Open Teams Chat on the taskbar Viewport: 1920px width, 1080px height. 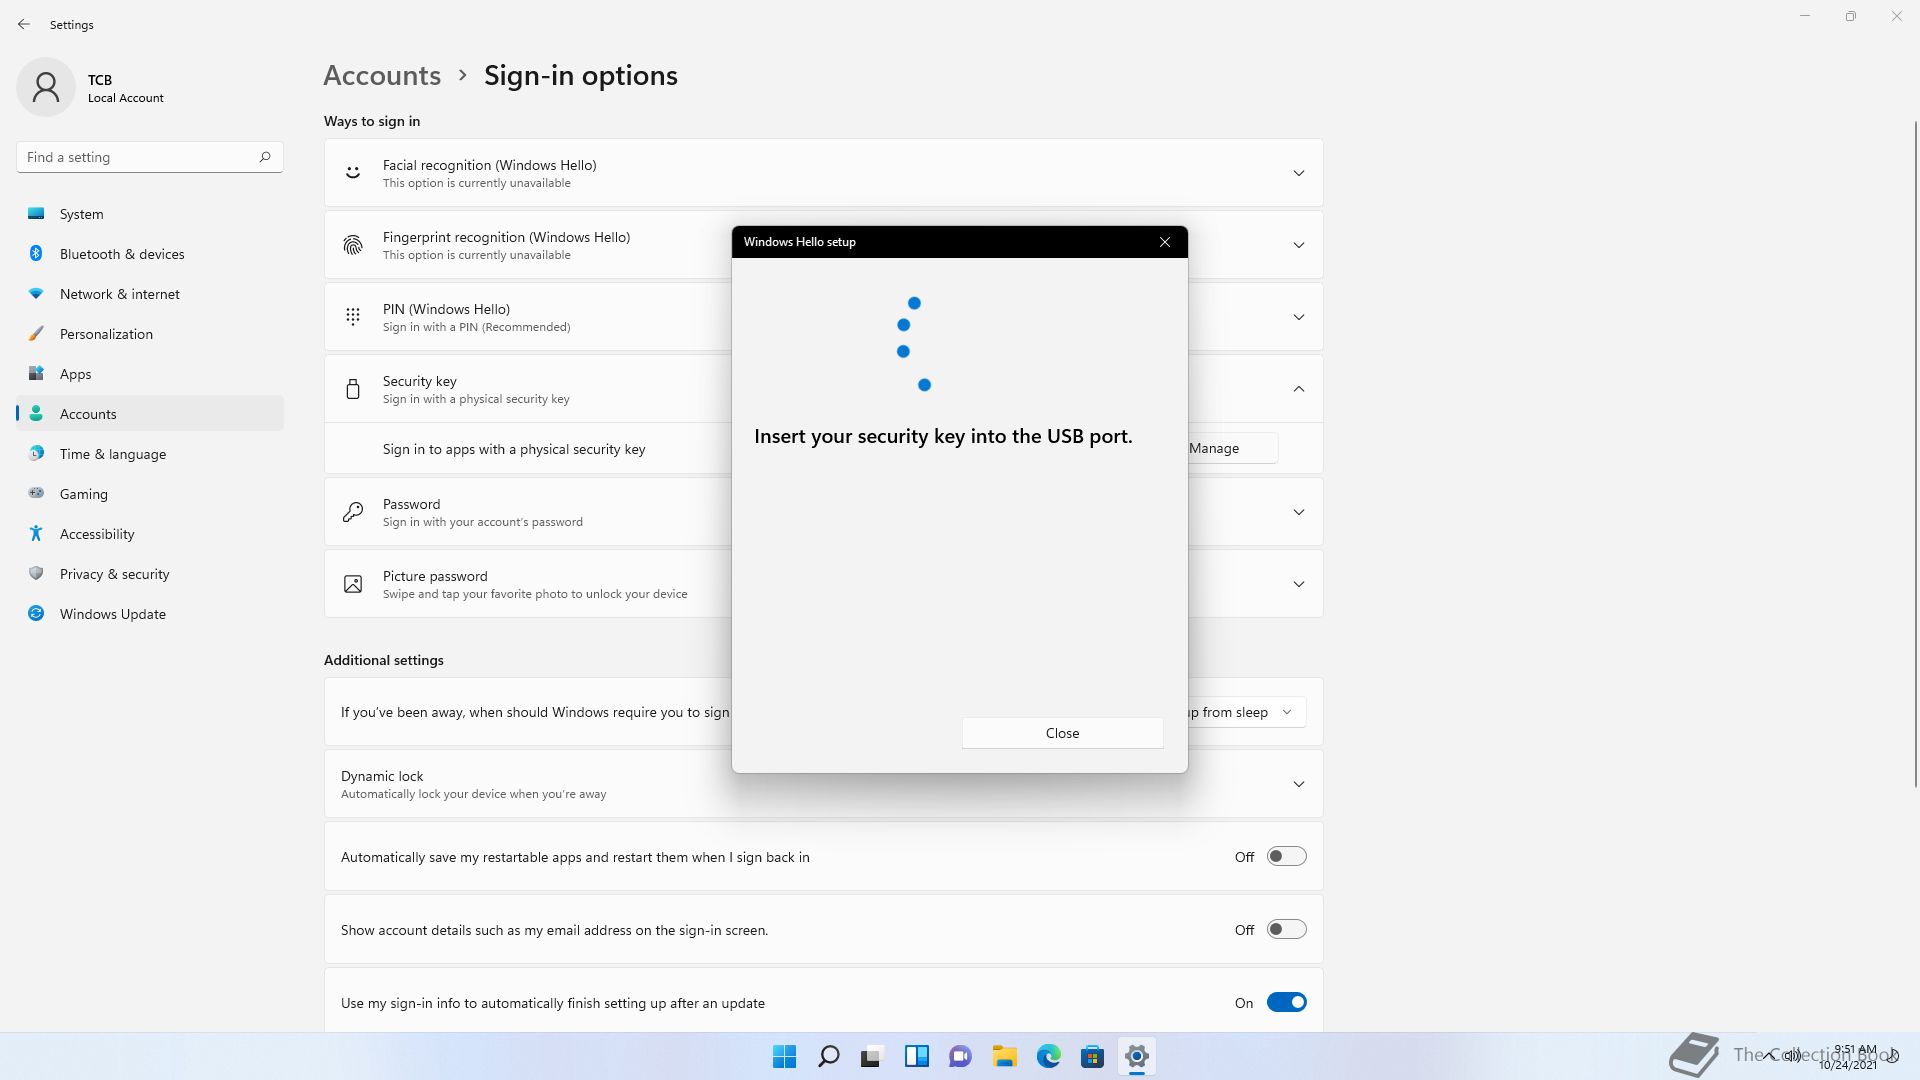[961, 1056]
